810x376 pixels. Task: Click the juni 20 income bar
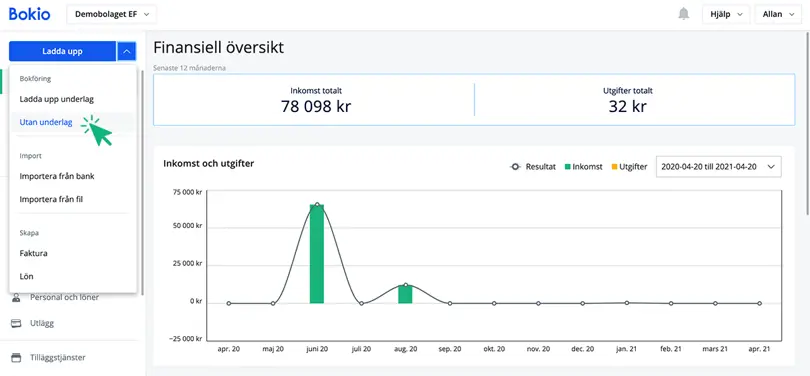click(317, 254)
